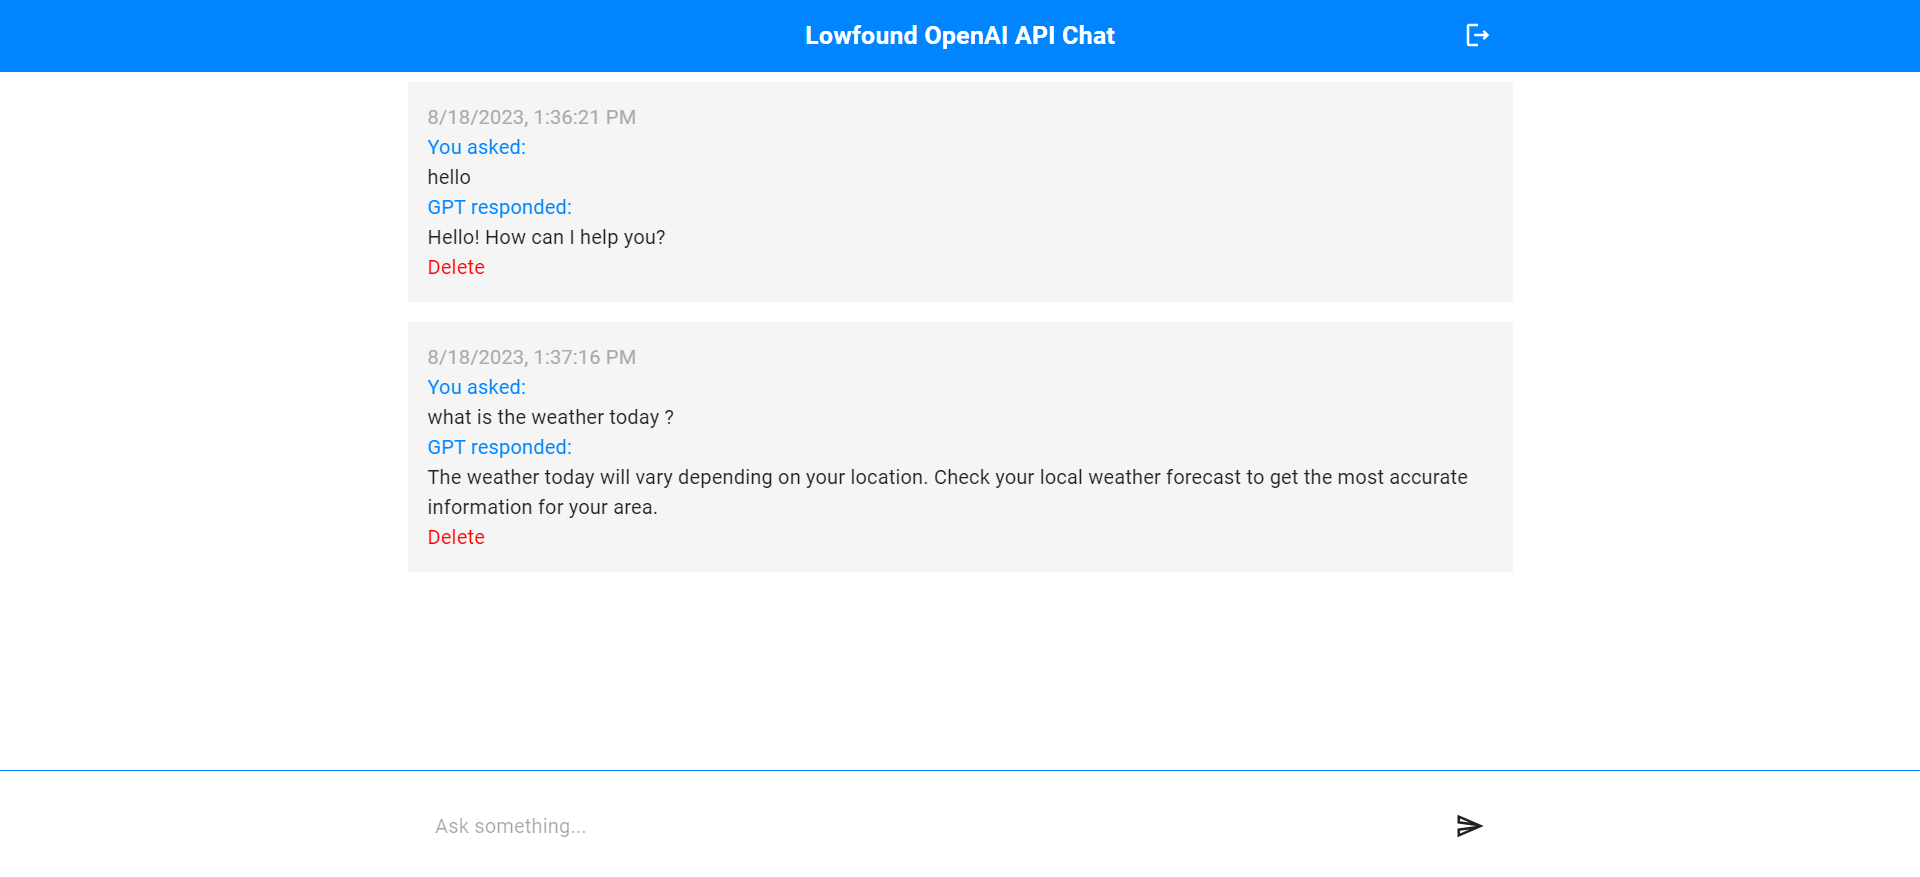Screen dimensions: 1920x877
Task: Select the first chat message card
Action: point(960,191)
